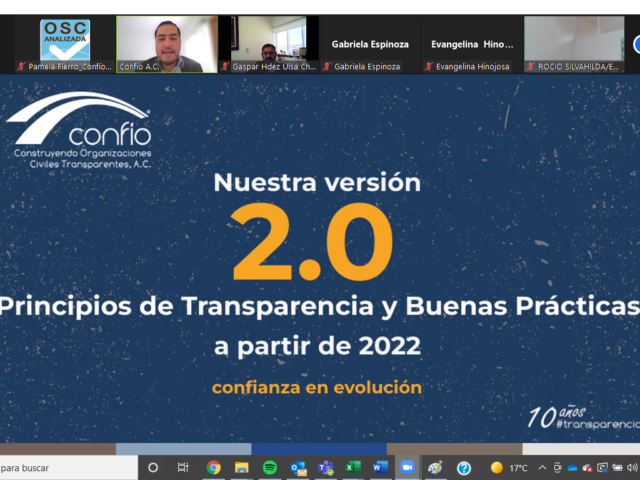Screen dimensions: 640x480
Task: Click the 'confianza en evolución' tagline
Action: pyautogui.click(x=317, y=387)
